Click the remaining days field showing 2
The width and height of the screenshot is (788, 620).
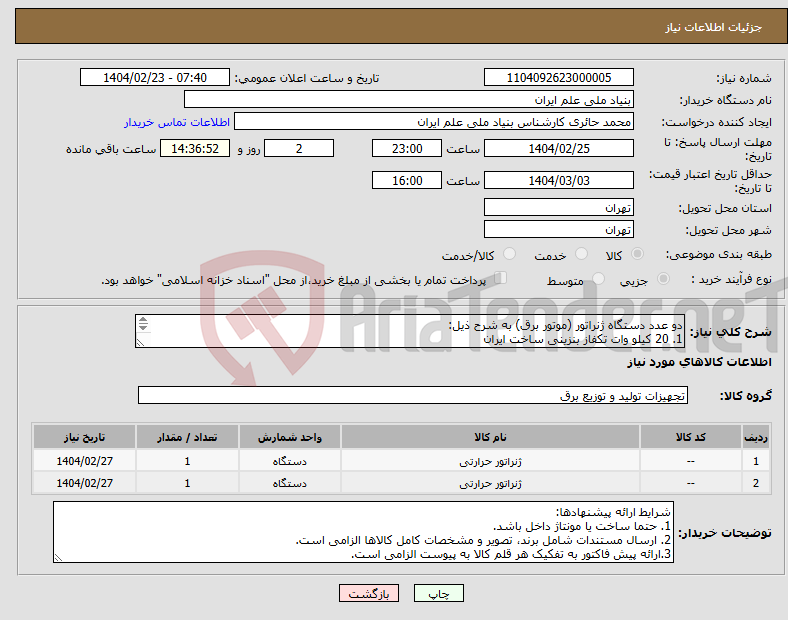299,149
